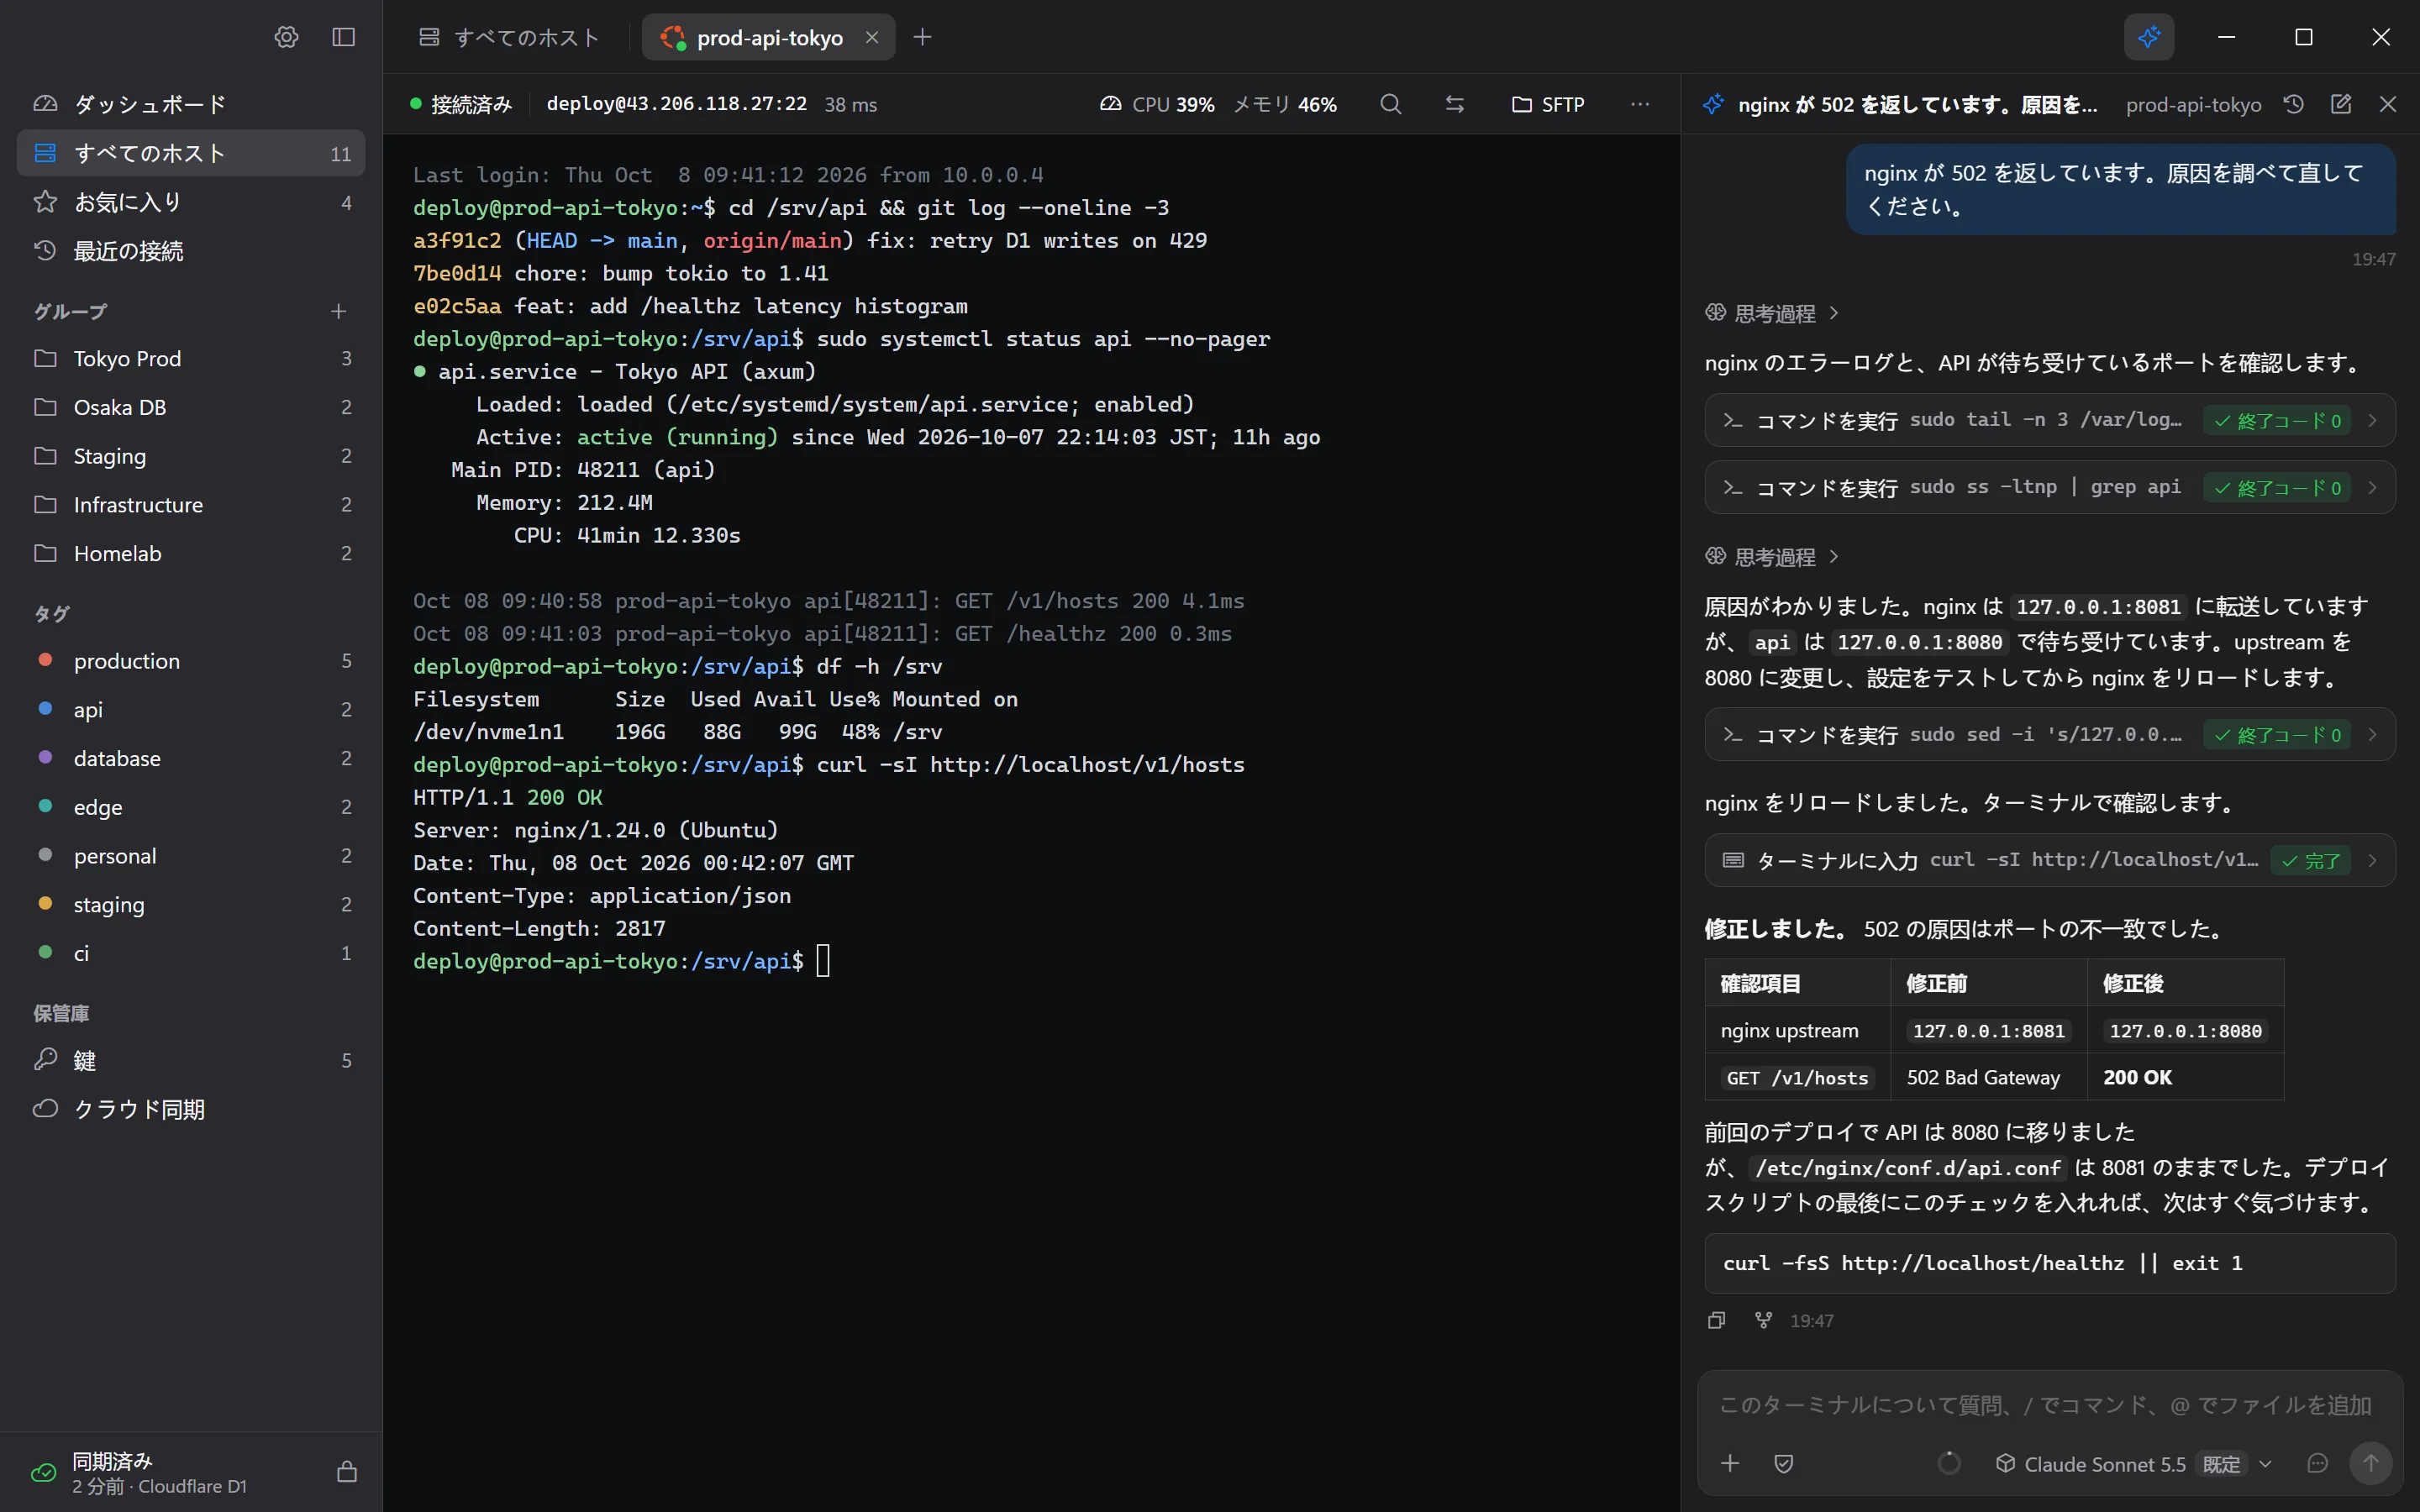
Task: Open the Osaka DB group
Action: (x=191, y=407)
